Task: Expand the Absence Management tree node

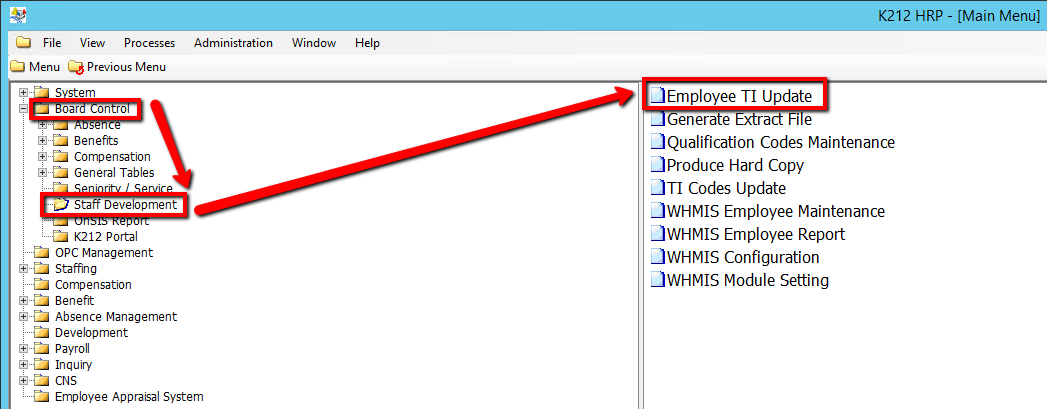Action: (x=24, y=317)
